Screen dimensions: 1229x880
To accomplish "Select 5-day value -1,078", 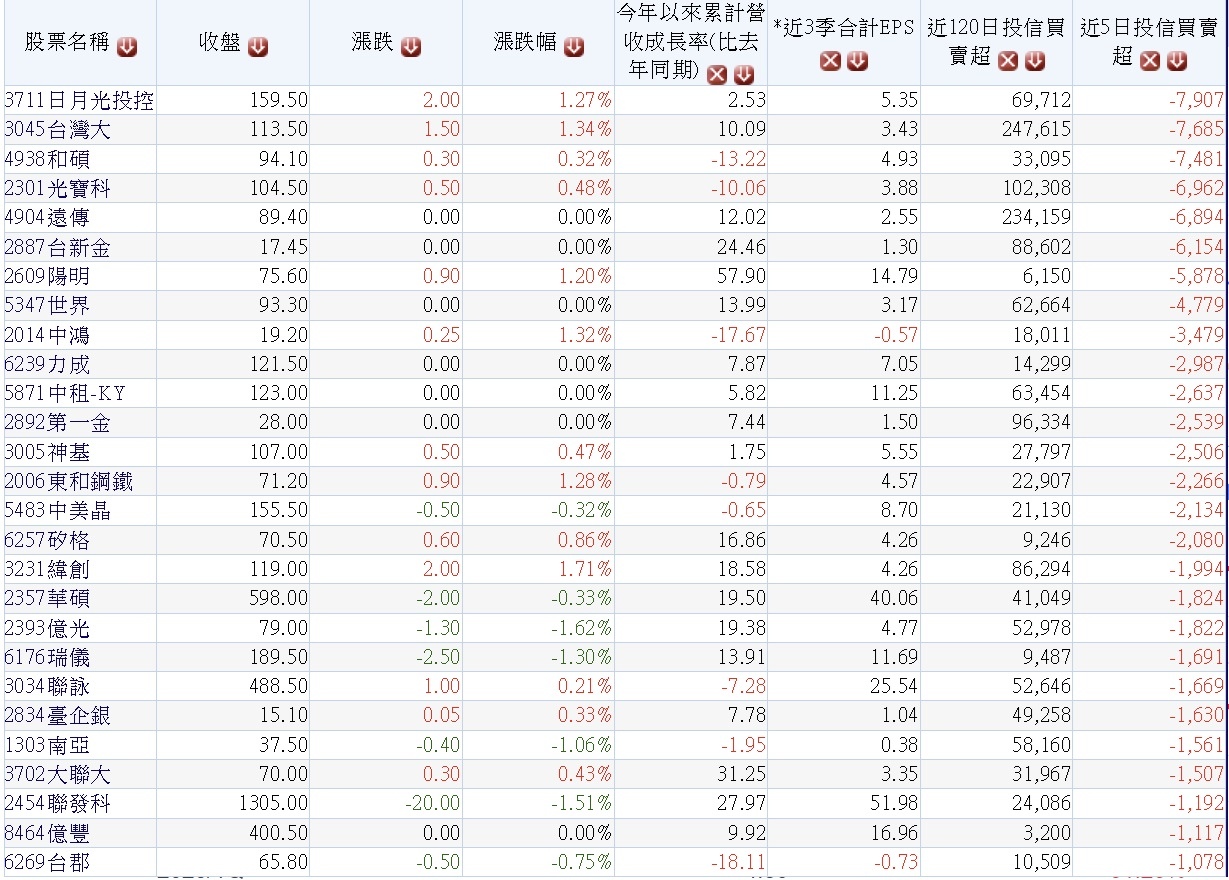I will point(1196,863).
